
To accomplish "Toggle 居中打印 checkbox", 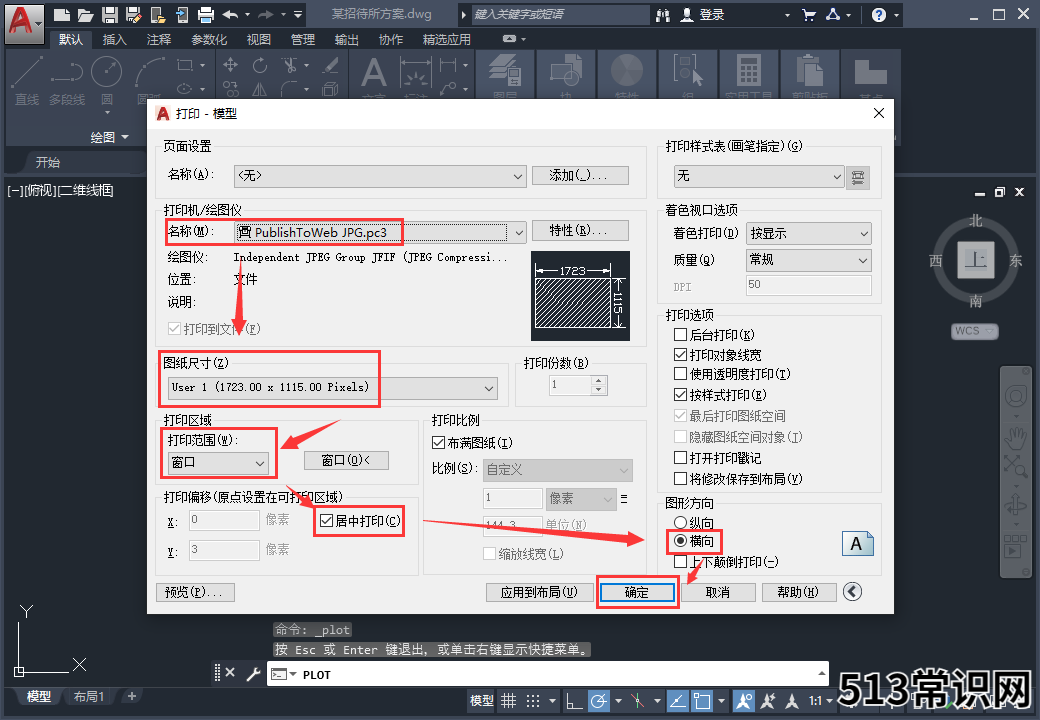I will coord(326,520).
